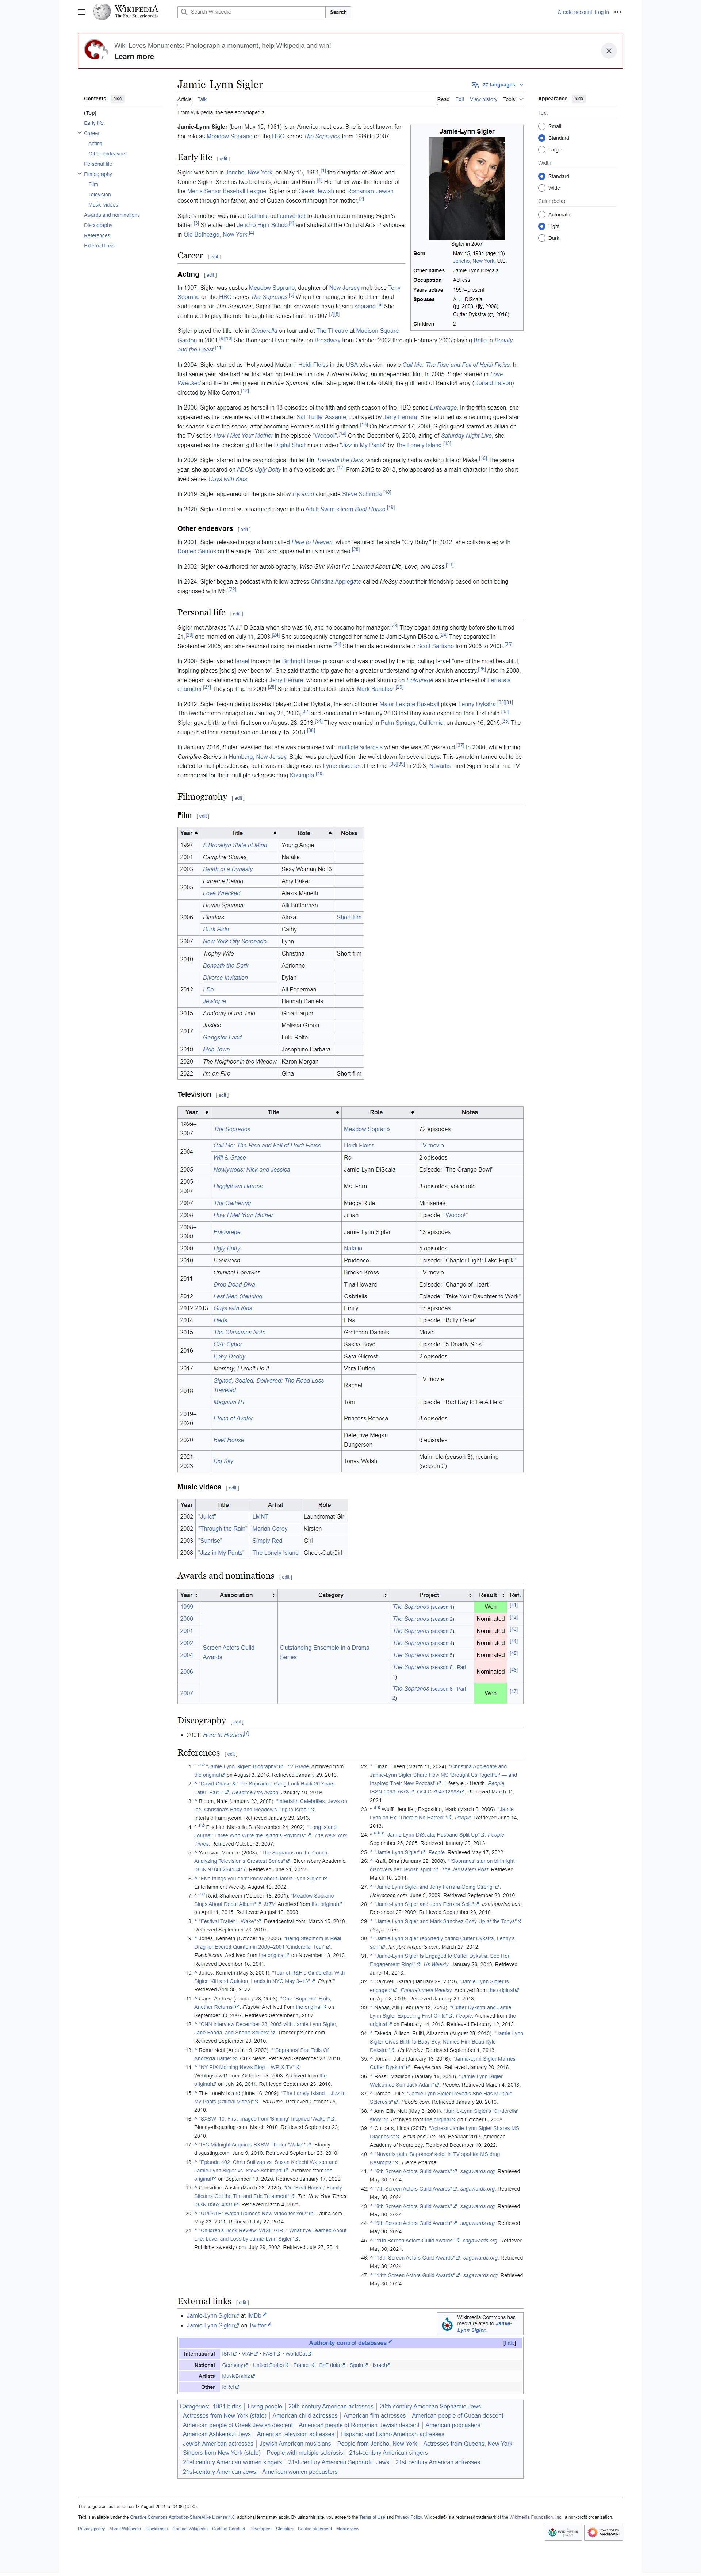Click the Powered by MediaWiki badge
The image size is (701, 2576).
603,2532
